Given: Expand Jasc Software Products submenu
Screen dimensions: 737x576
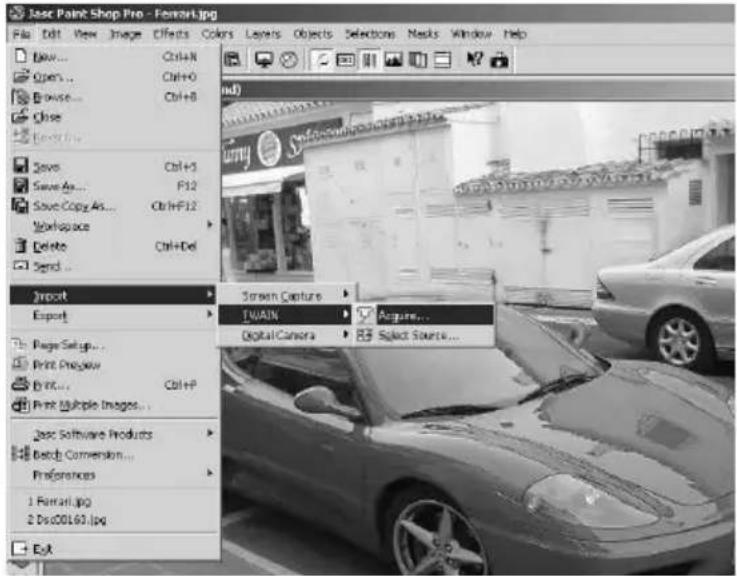Looking at the screenshot, I should click(113, 434).
